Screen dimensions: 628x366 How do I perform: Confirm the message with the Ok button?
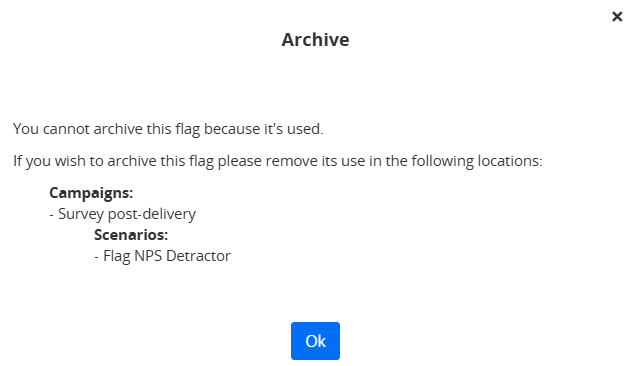(315, 341)
